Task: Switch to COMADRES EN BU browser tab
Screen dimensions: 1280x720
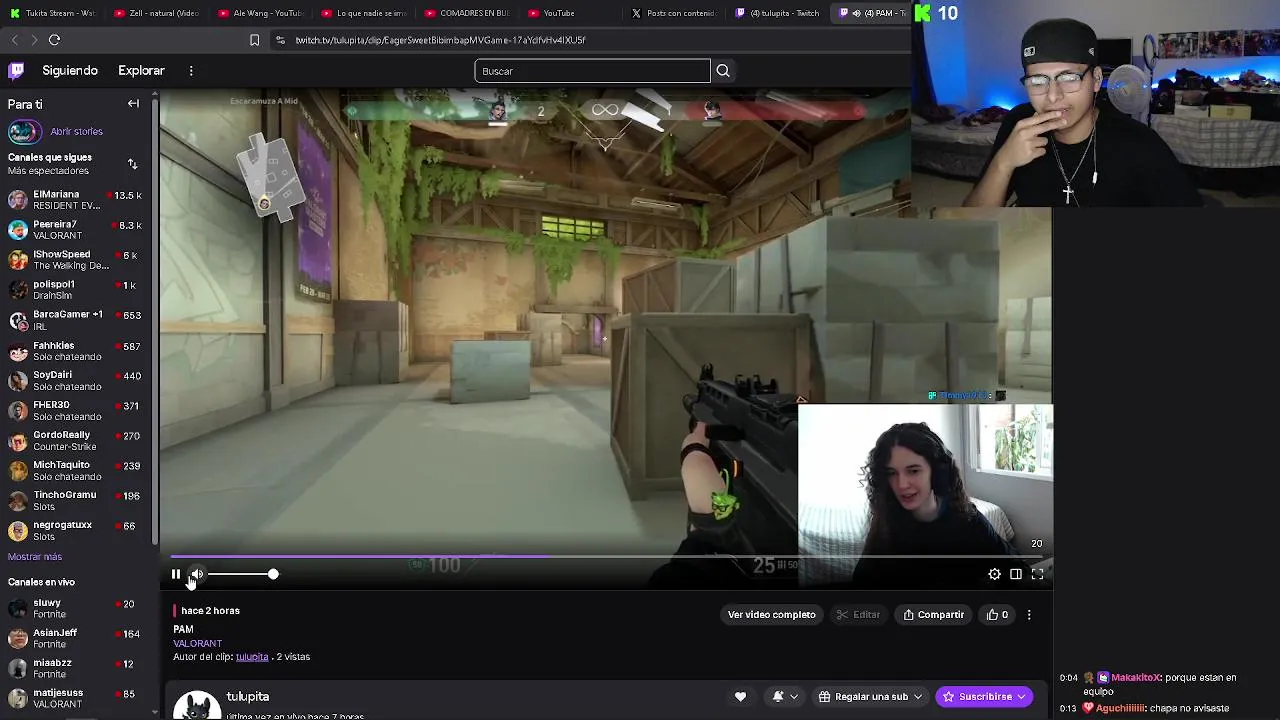Action: pyautogui.click(x=467, y=13)
